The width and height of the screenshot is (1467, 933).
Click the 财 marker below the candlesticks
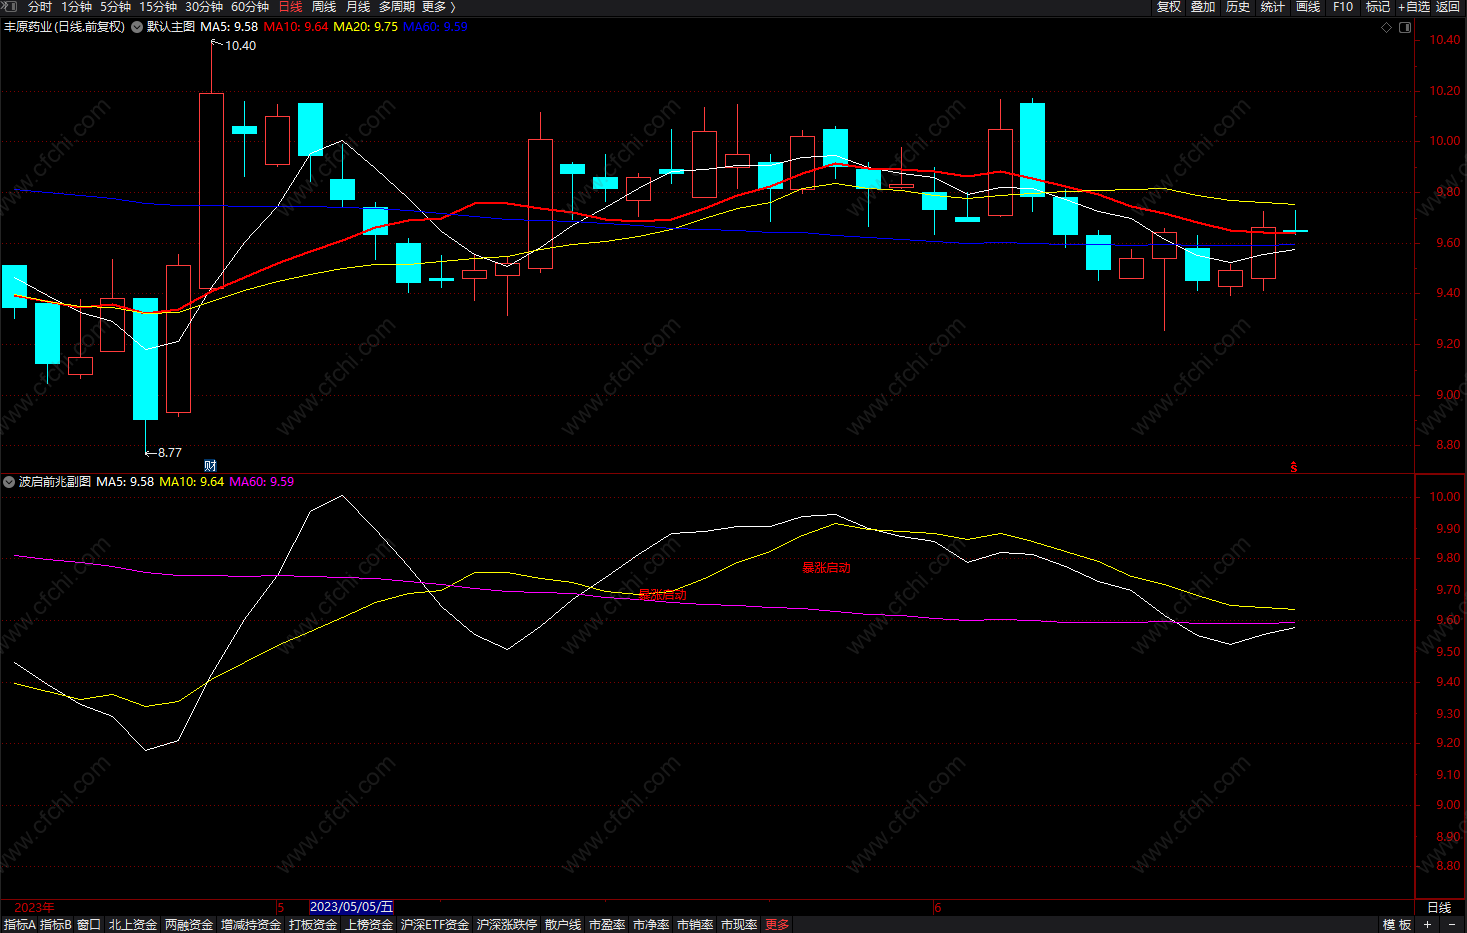pyautogui.click(x=210, y=465)
